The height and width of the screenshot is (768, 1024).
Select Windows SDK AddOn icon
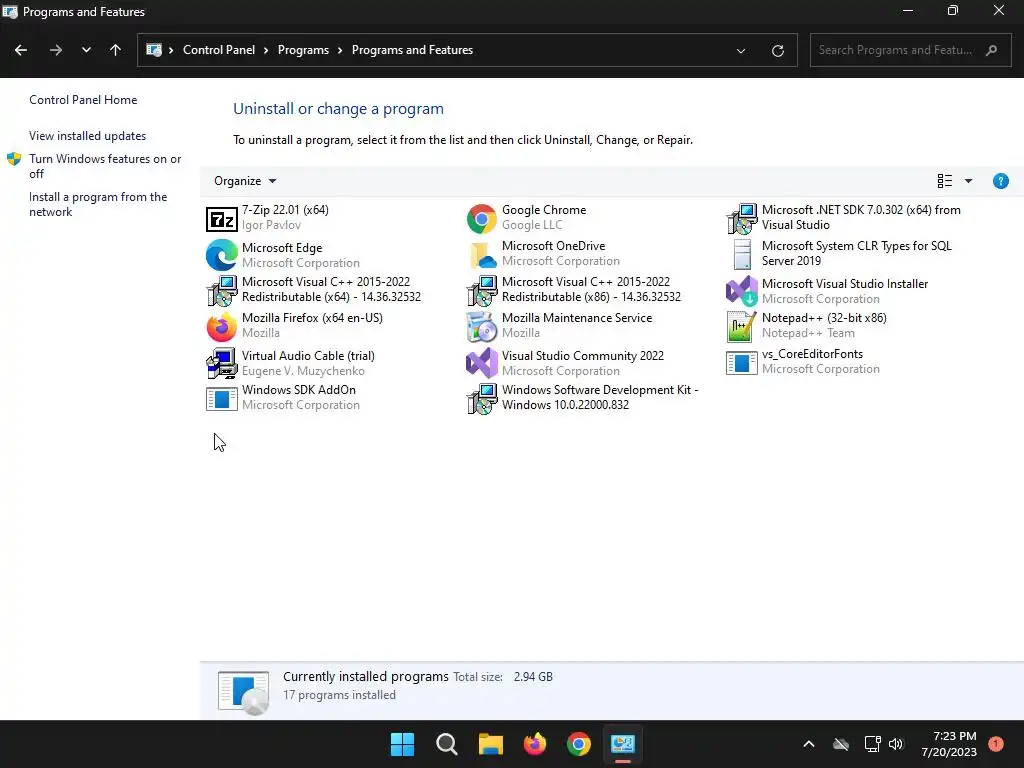point(221,398)
